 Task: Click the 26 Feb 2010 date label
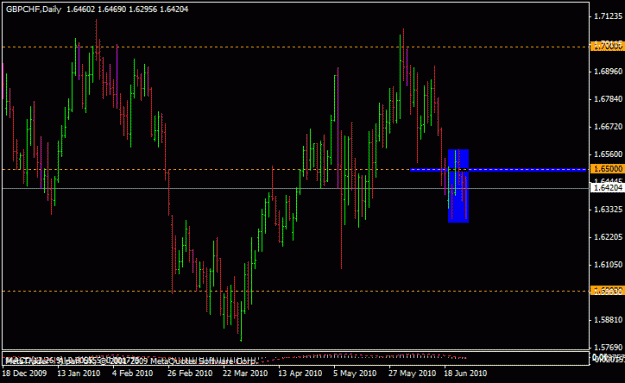pyautogui.click(x=190, y=373)
